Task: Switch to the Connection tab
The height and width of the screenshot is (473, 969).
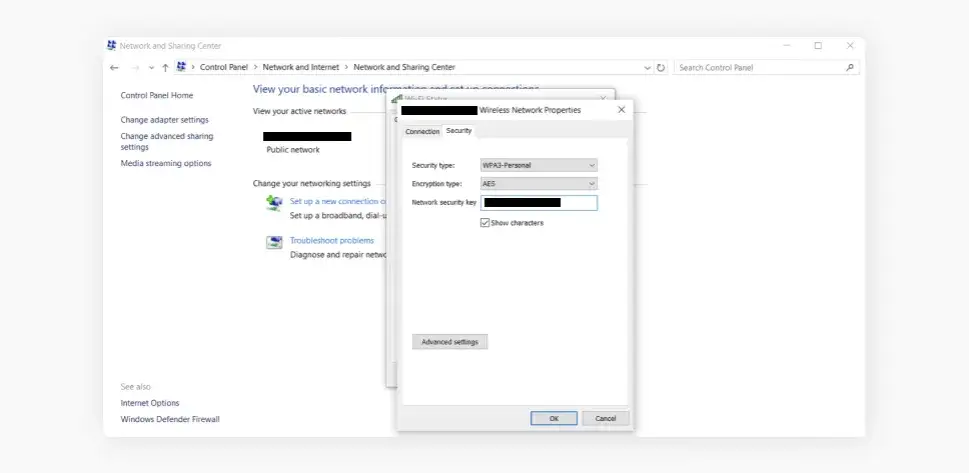Action: point(422,132)
